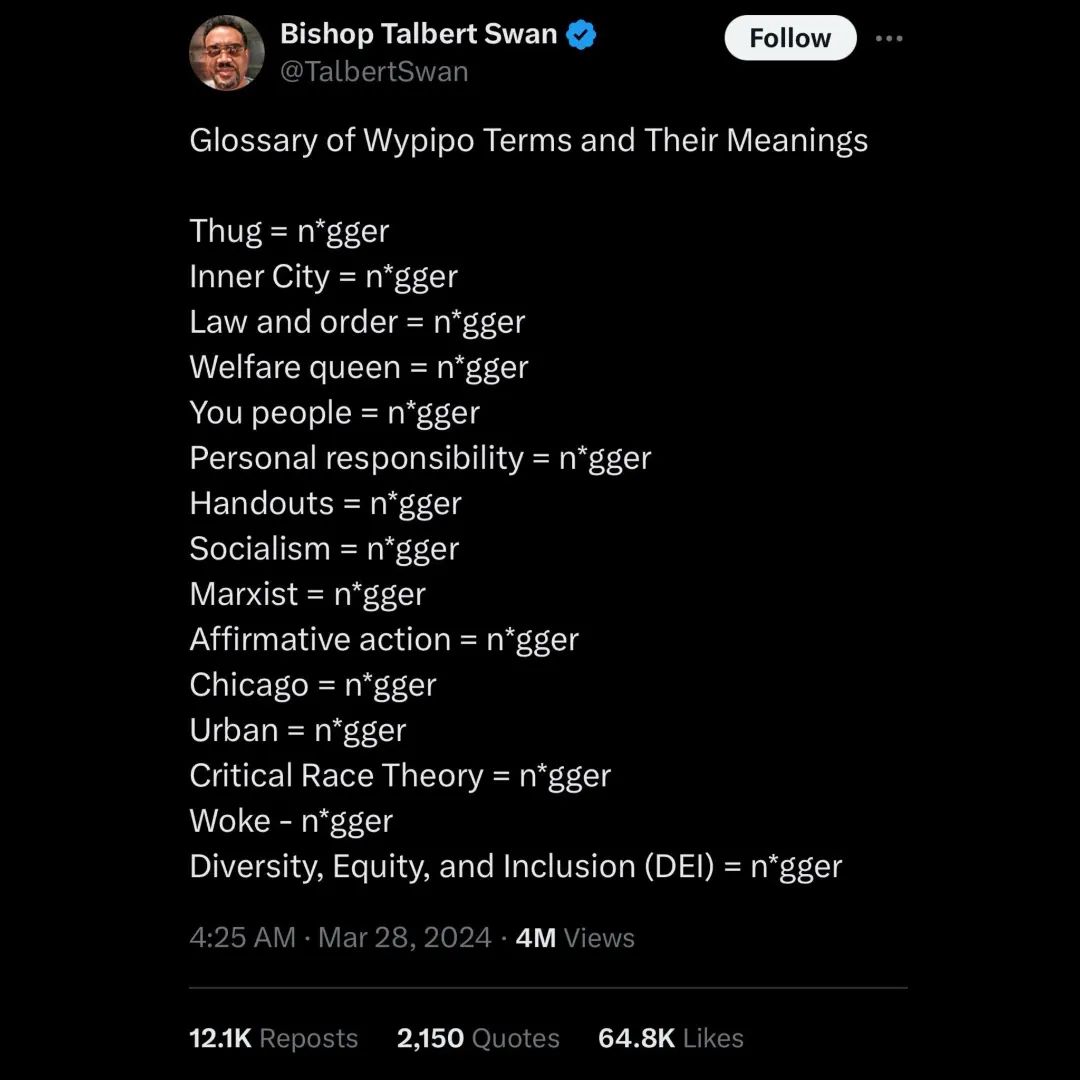Click the @TalbertSwan handle
The height and width of the screenshot is (1080, 1080).
click(374, 72)
